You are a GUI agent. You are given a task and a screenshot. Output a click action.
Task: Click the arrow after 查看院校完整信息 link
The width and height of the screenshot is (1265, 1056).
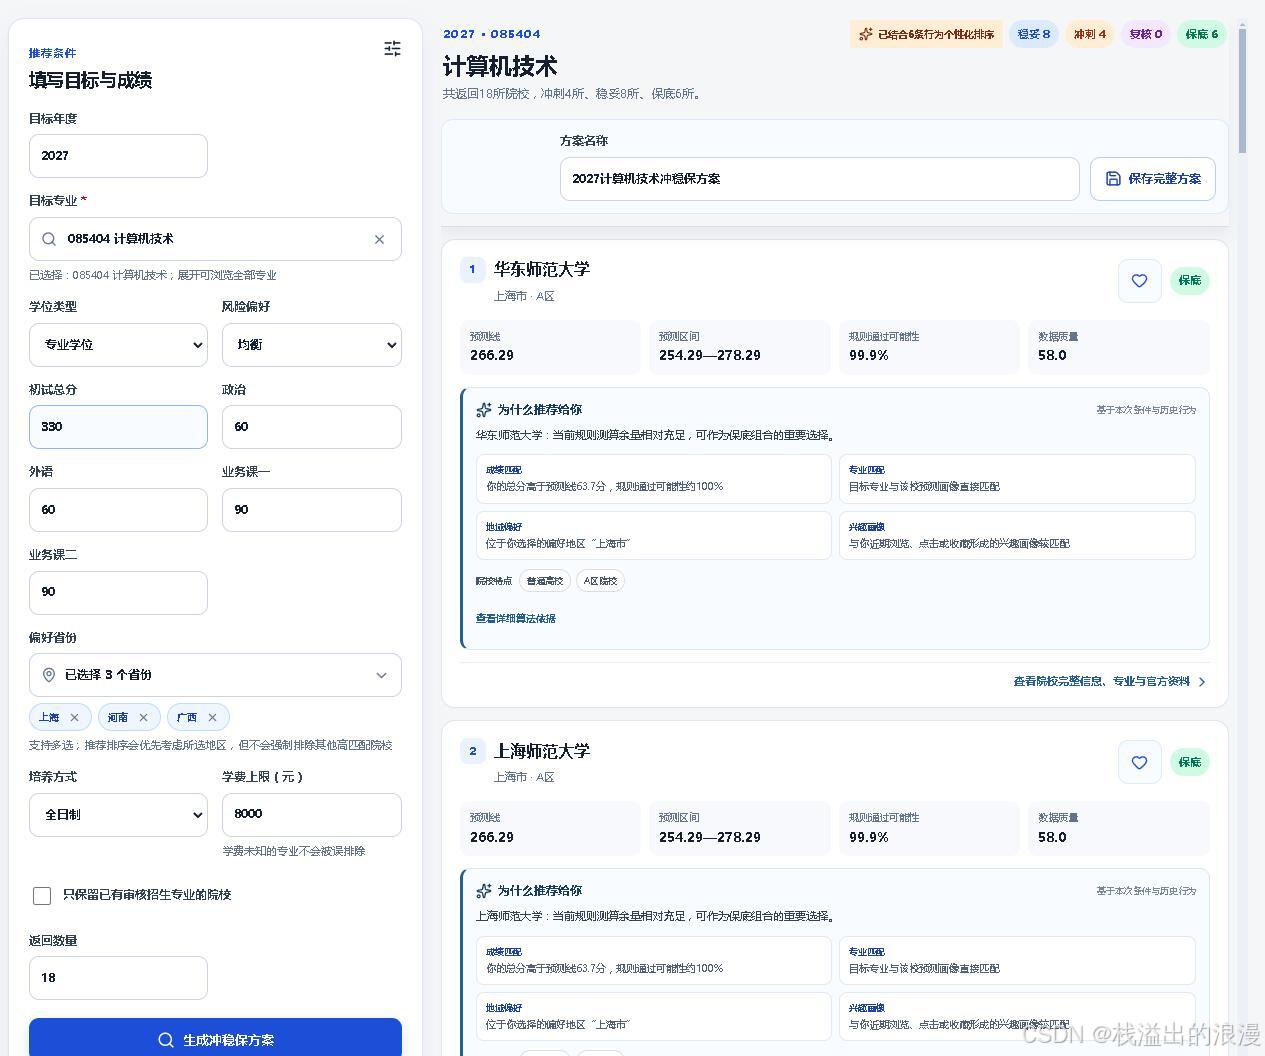pyautogui.click(x=1202, y=681)
